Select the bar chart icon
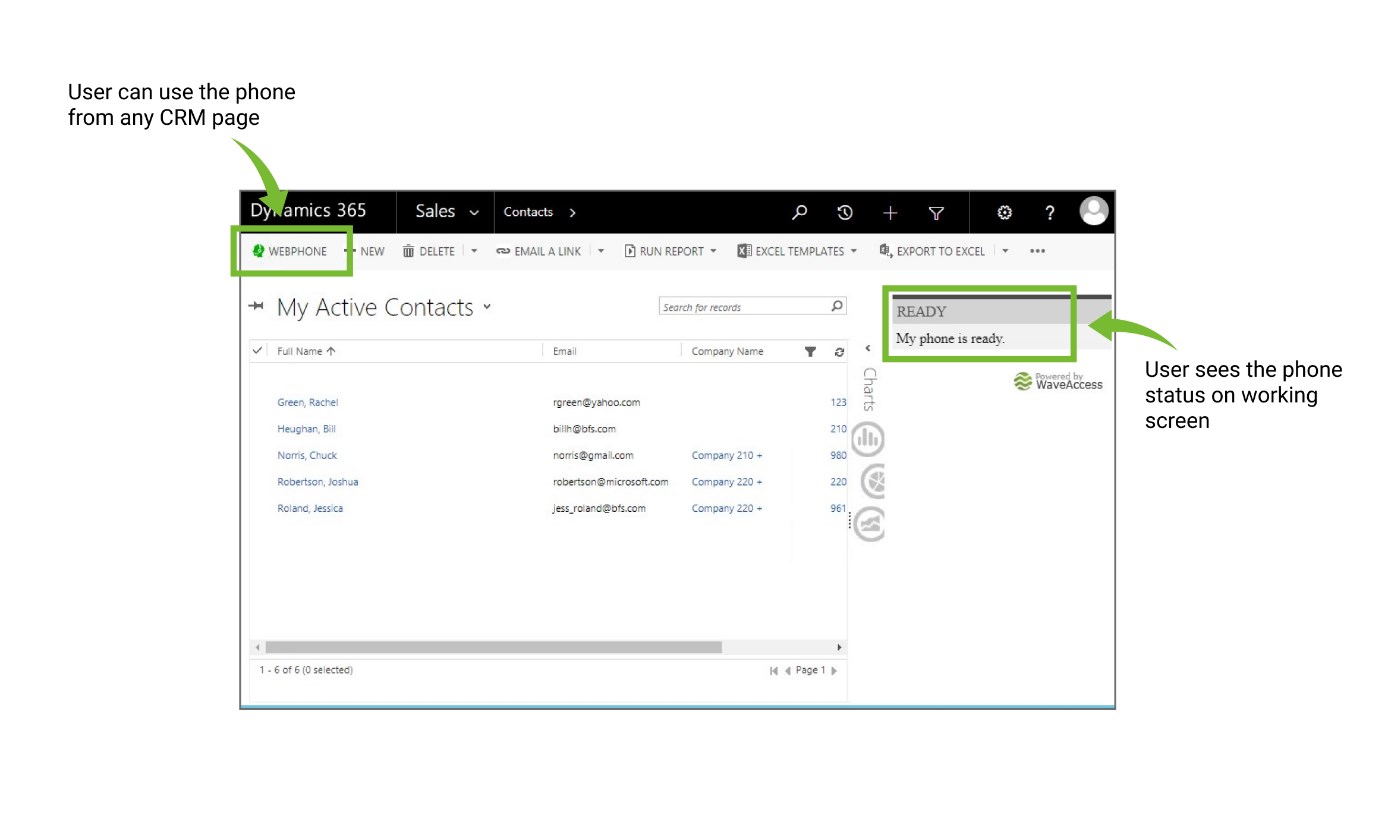Viewport: 1388px width, 837px height. click(x=868, y=438)
